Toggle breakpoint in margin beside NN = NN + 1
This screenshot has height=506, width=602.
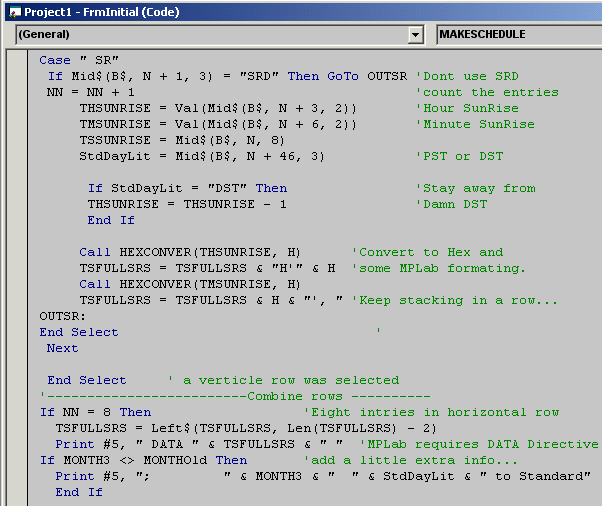pos(18,92)
